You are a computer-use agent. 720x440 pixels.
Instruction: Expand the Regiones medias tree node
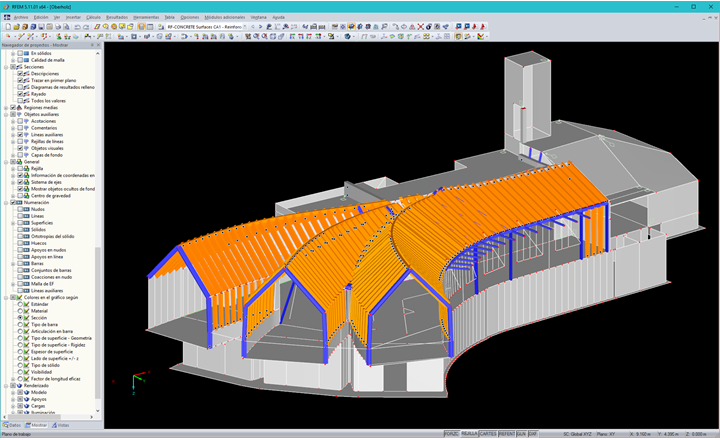pos(6,107)
